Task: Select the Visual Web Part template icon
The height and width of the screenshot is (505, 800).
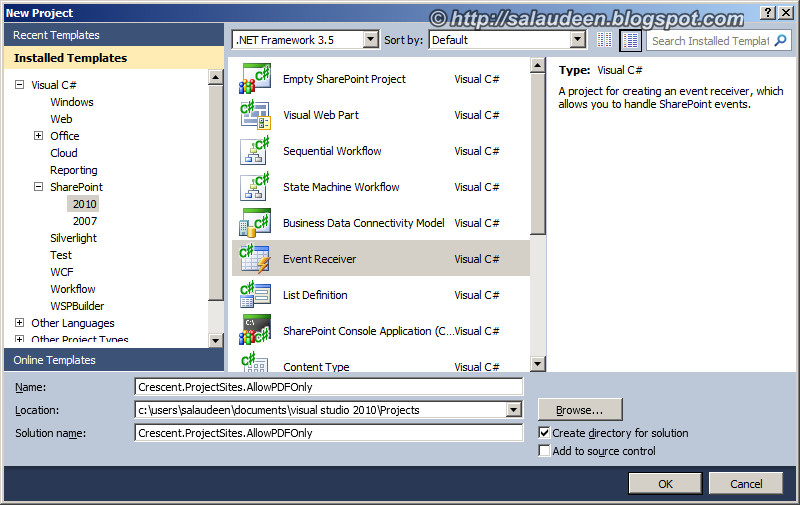Action: [255, 115]
